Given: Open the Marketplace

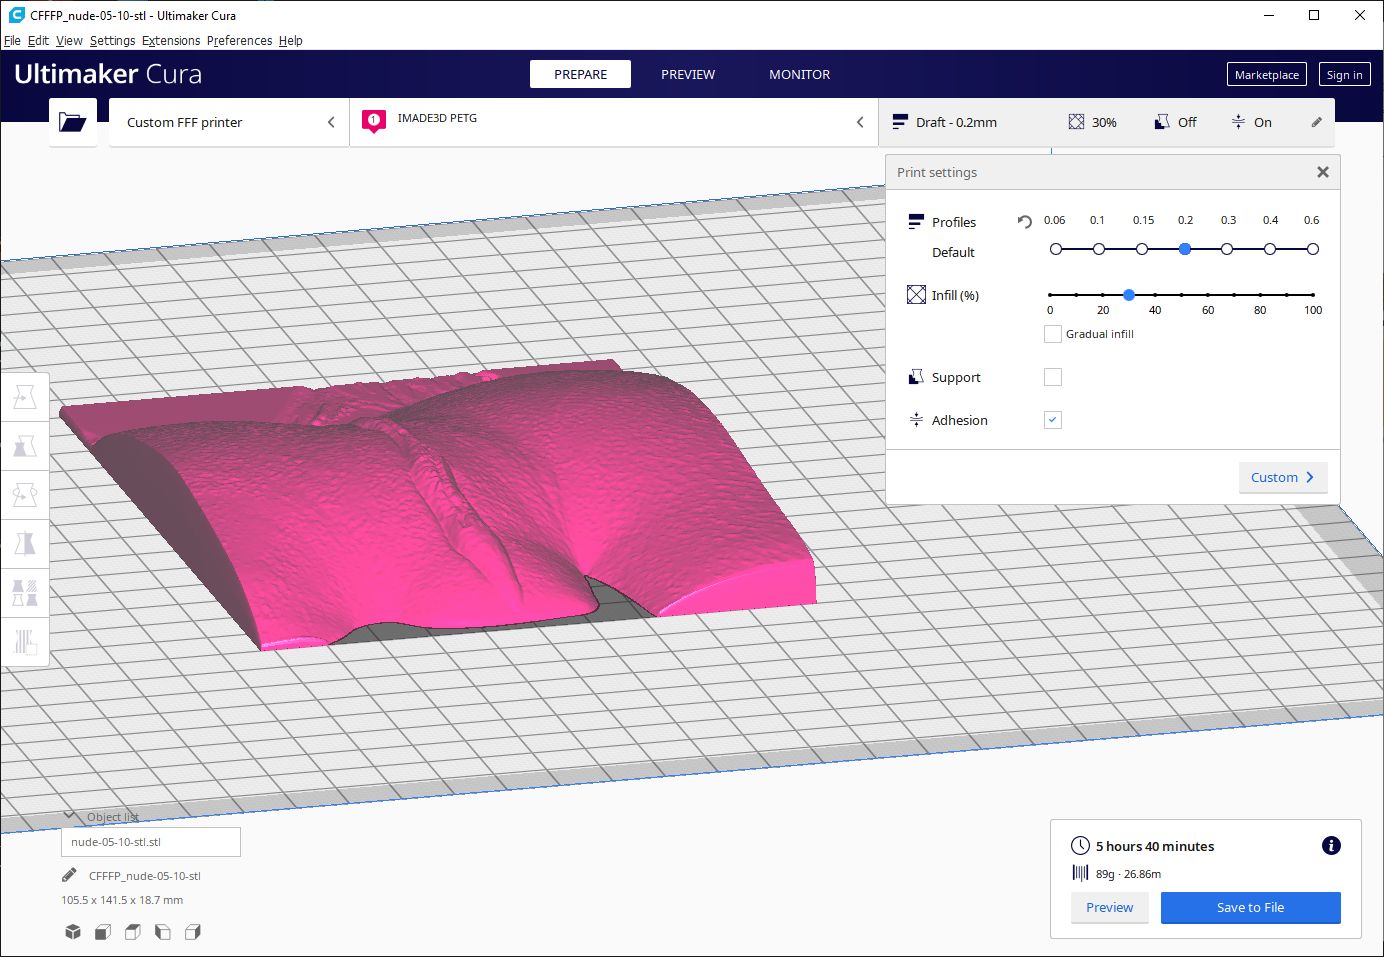Looking at the screenshot, I should pyautogui.click(x=1266, y=75).
